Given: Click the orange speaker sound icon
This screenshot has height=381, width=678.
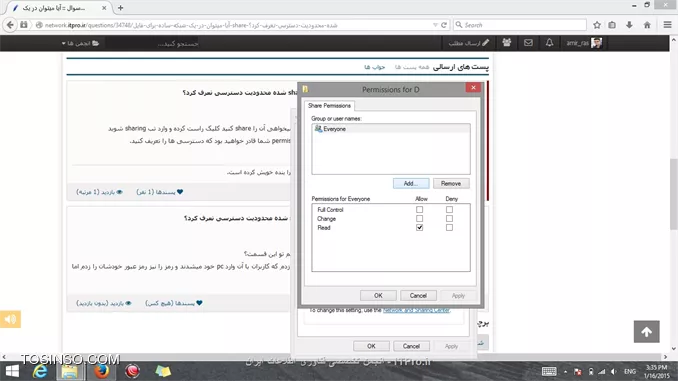Looking at the screenshot, I should click(10, 319).
